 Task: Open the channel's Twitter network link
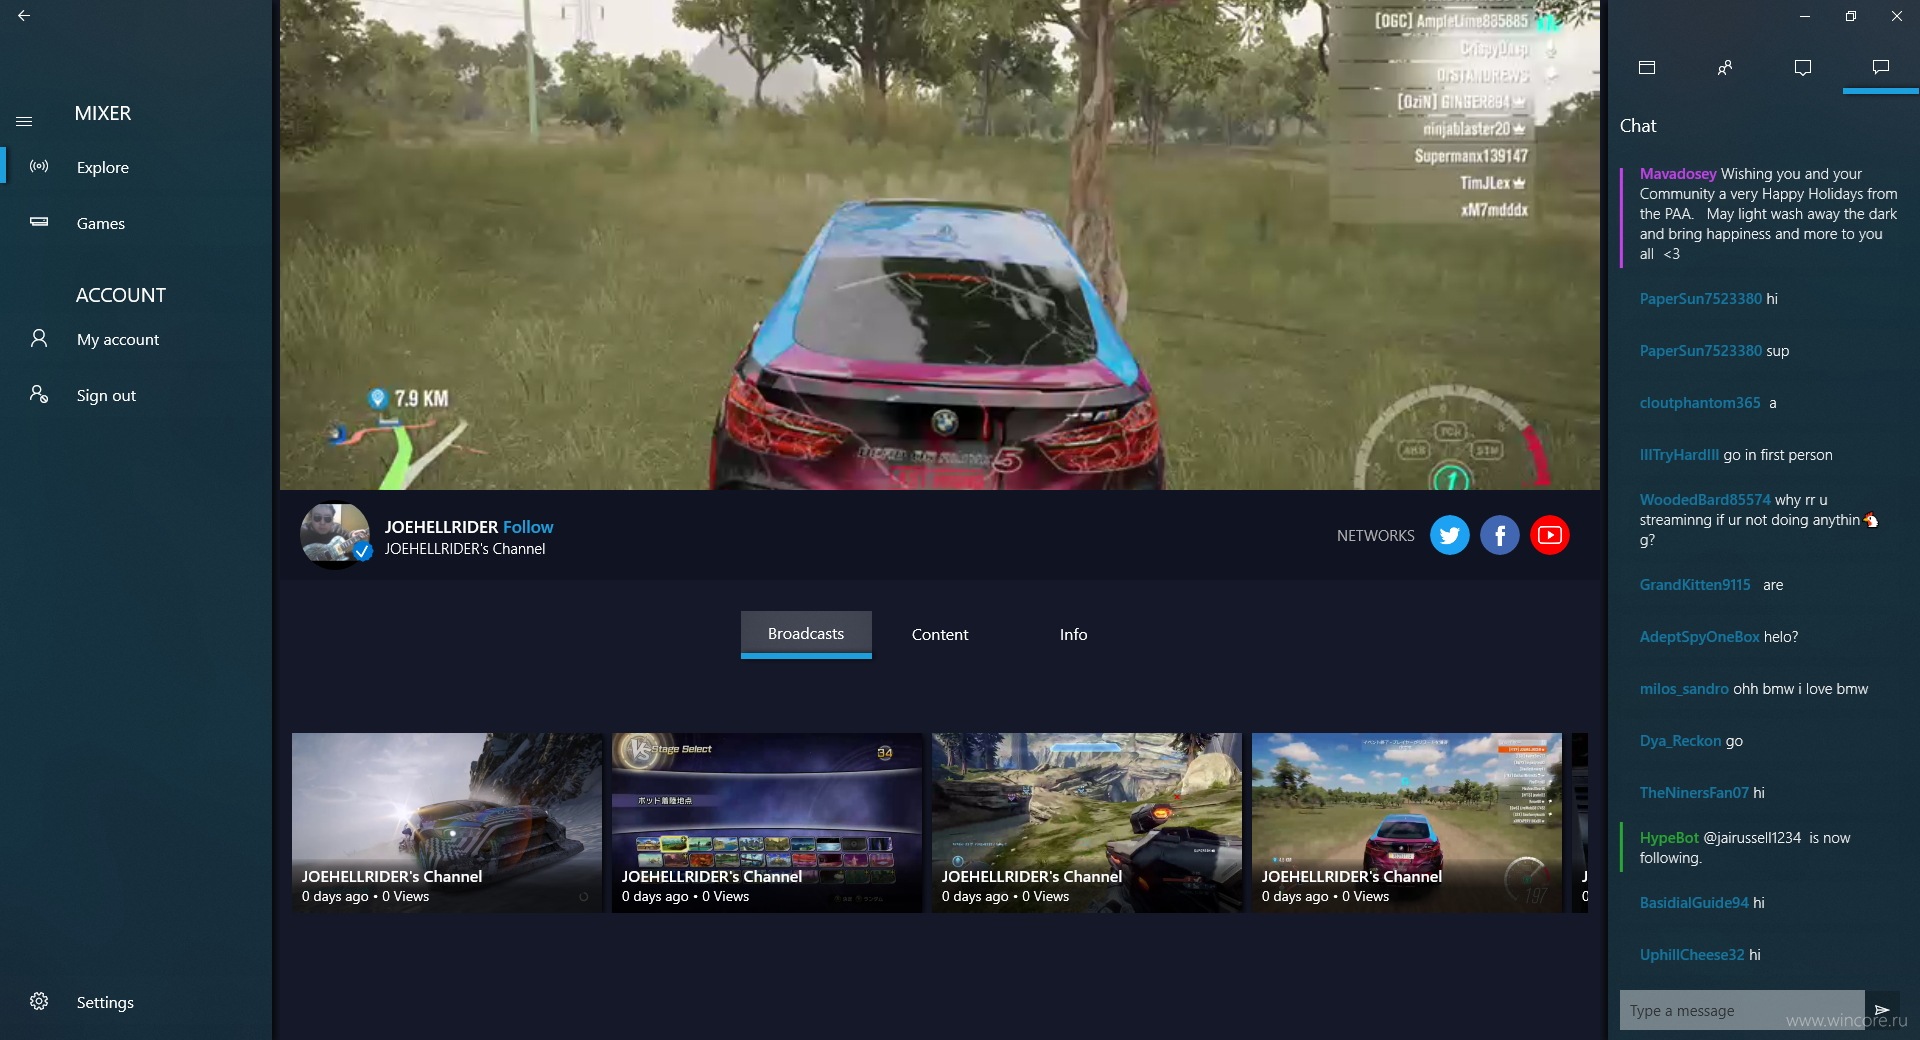1450,535
